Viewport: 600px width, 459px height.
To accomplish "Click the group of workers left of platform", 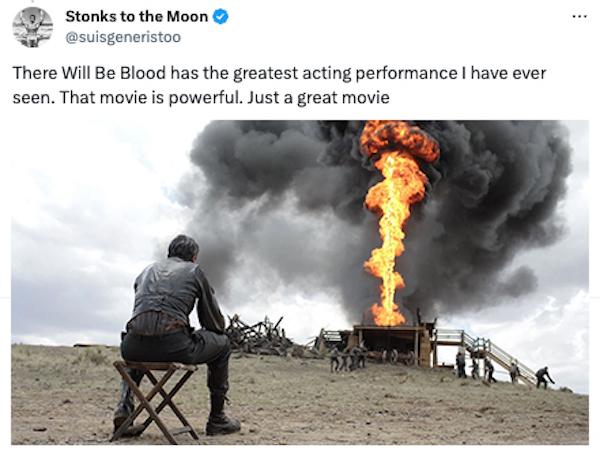I will pos(347,359).
